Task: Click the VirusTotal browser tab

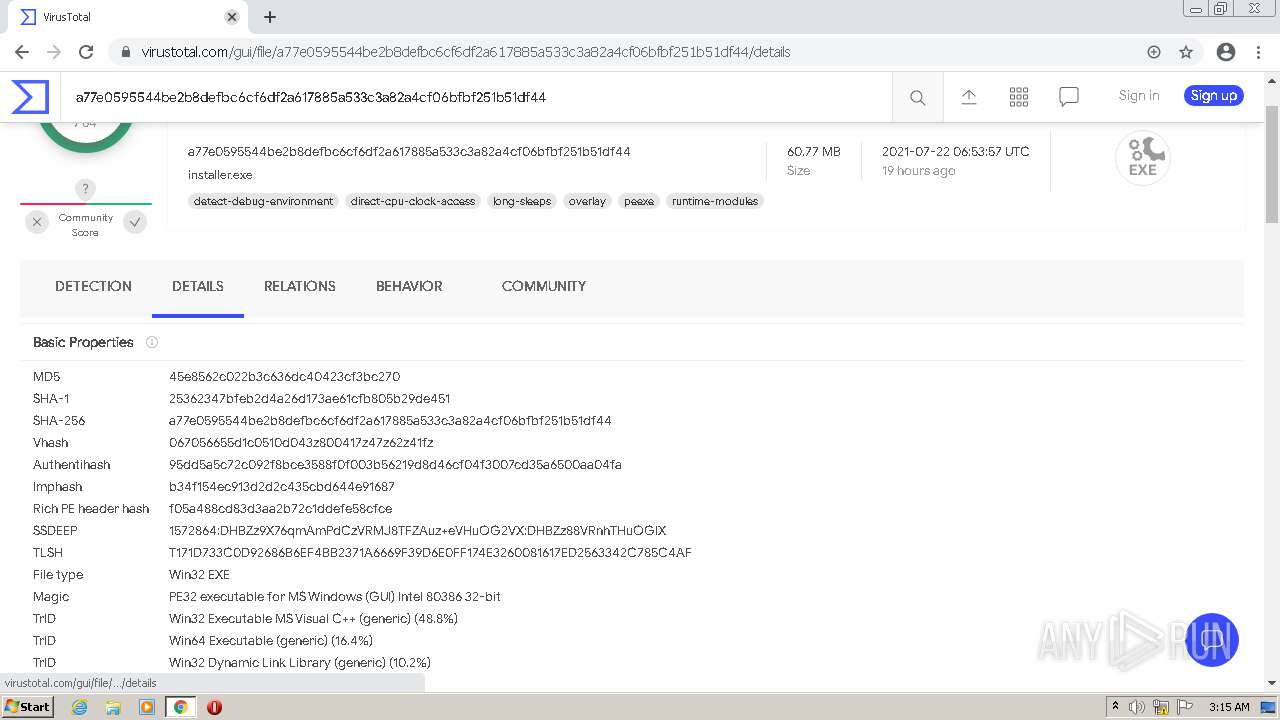Action: tap(130, 17)
